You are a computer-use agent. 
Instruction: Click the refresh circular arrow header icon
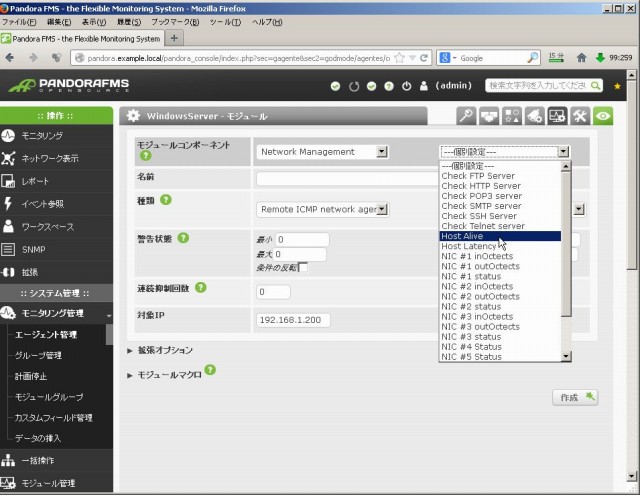(354, 86)
